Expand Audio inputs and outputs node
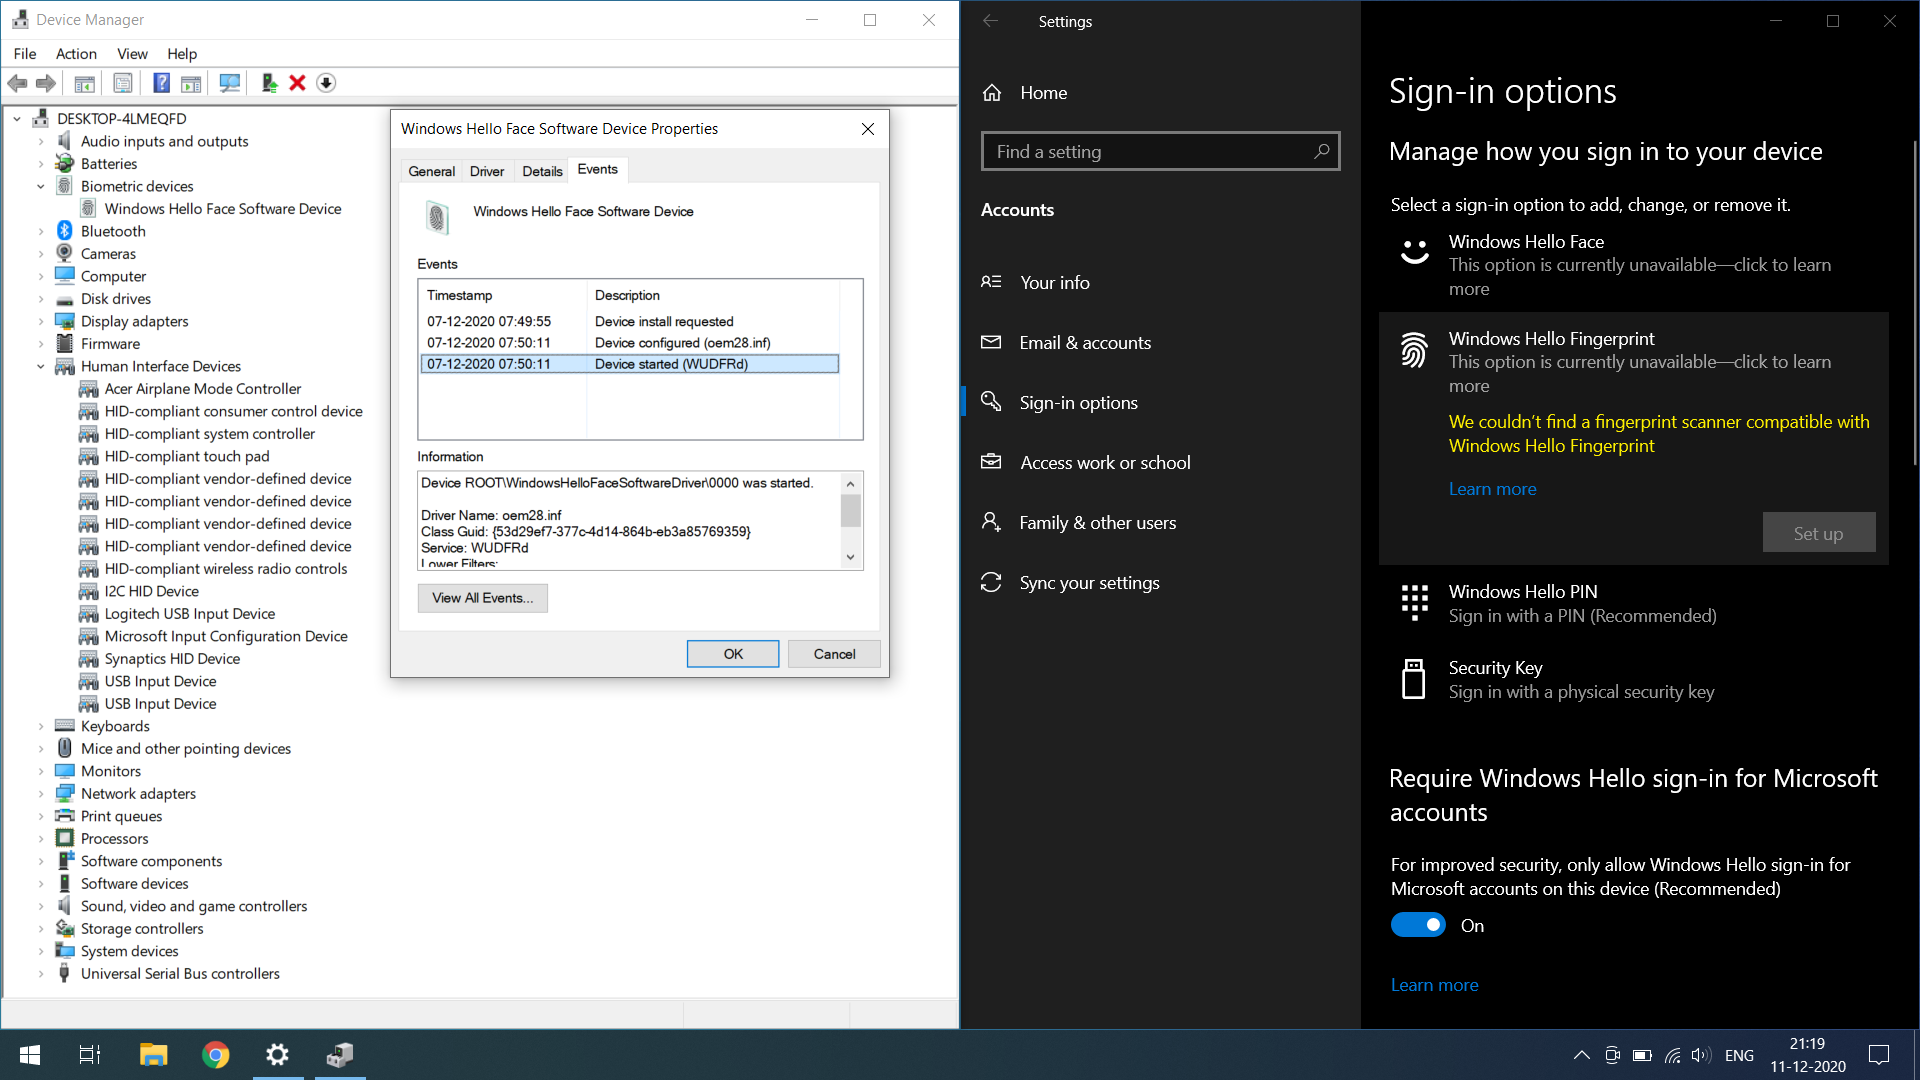This screenshot has height=1080, width=1920. 41,141
